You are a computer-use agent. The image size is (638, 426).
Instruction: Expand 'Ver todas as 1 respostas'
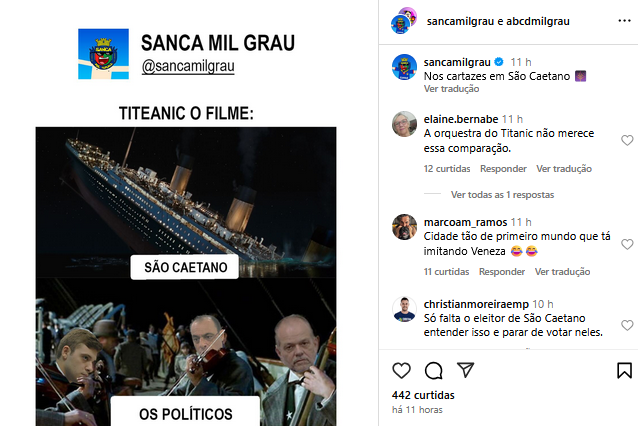(502, 194)
